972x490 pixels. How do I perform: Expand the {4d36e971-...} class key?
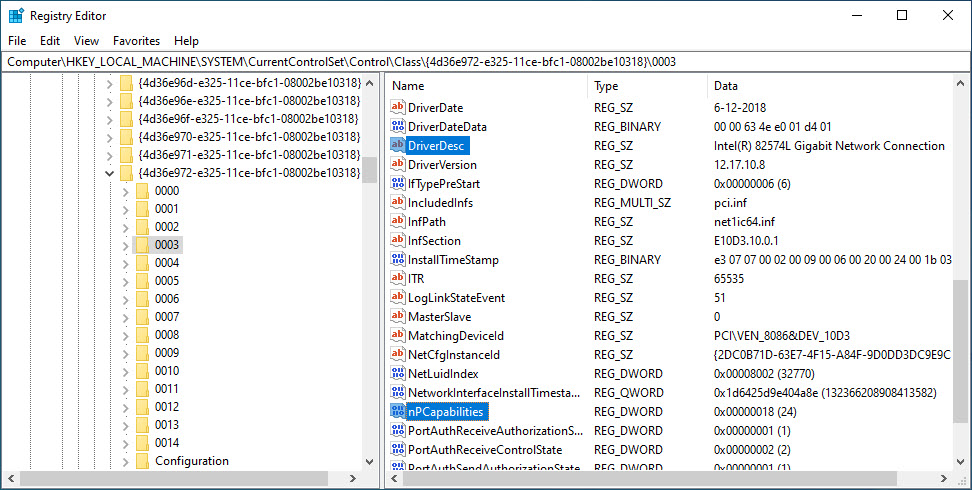[x=110, y=155]
